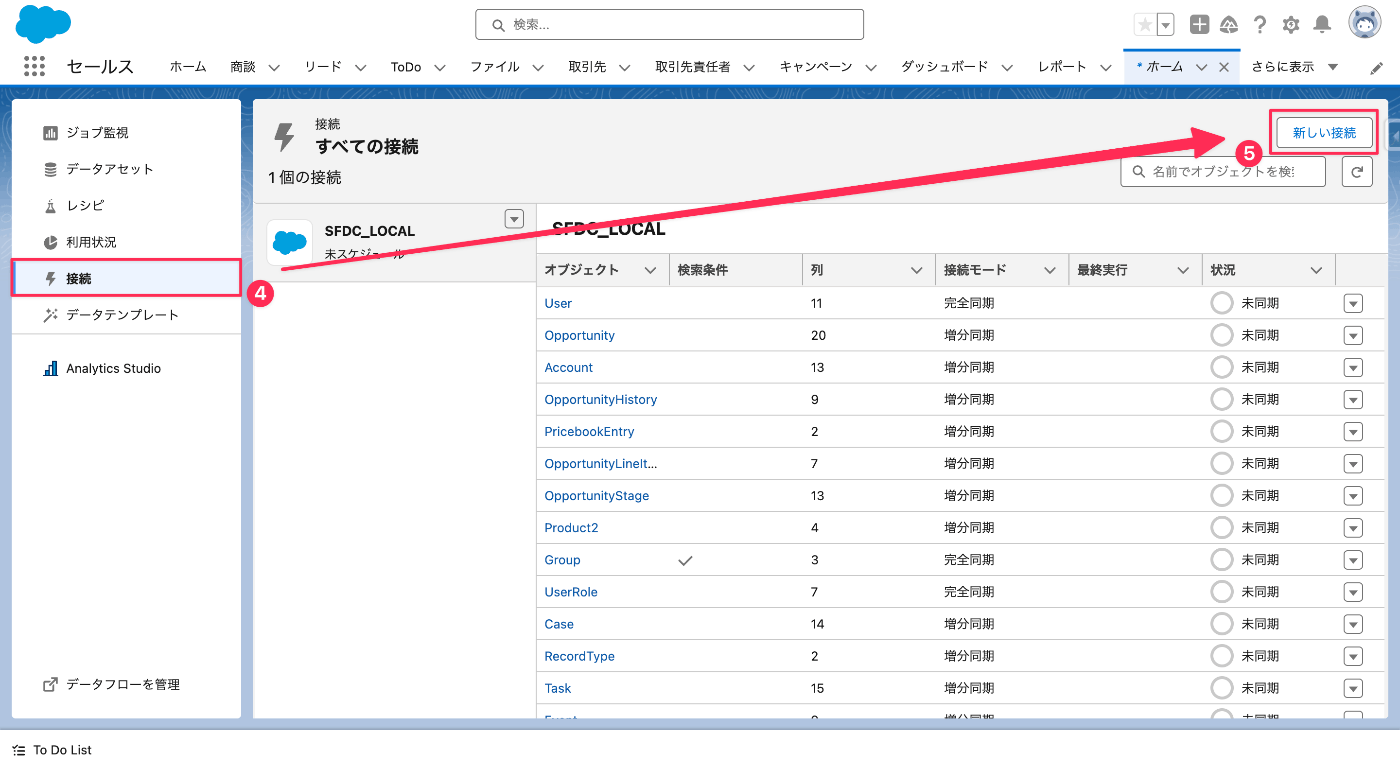Open the App Launcher grid icon

tap(34, 67)
